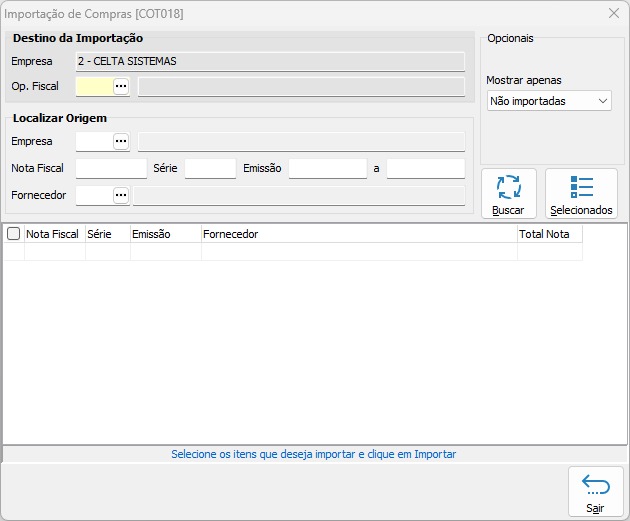Sort by Fornecedor column header

[x=358, y=234]
